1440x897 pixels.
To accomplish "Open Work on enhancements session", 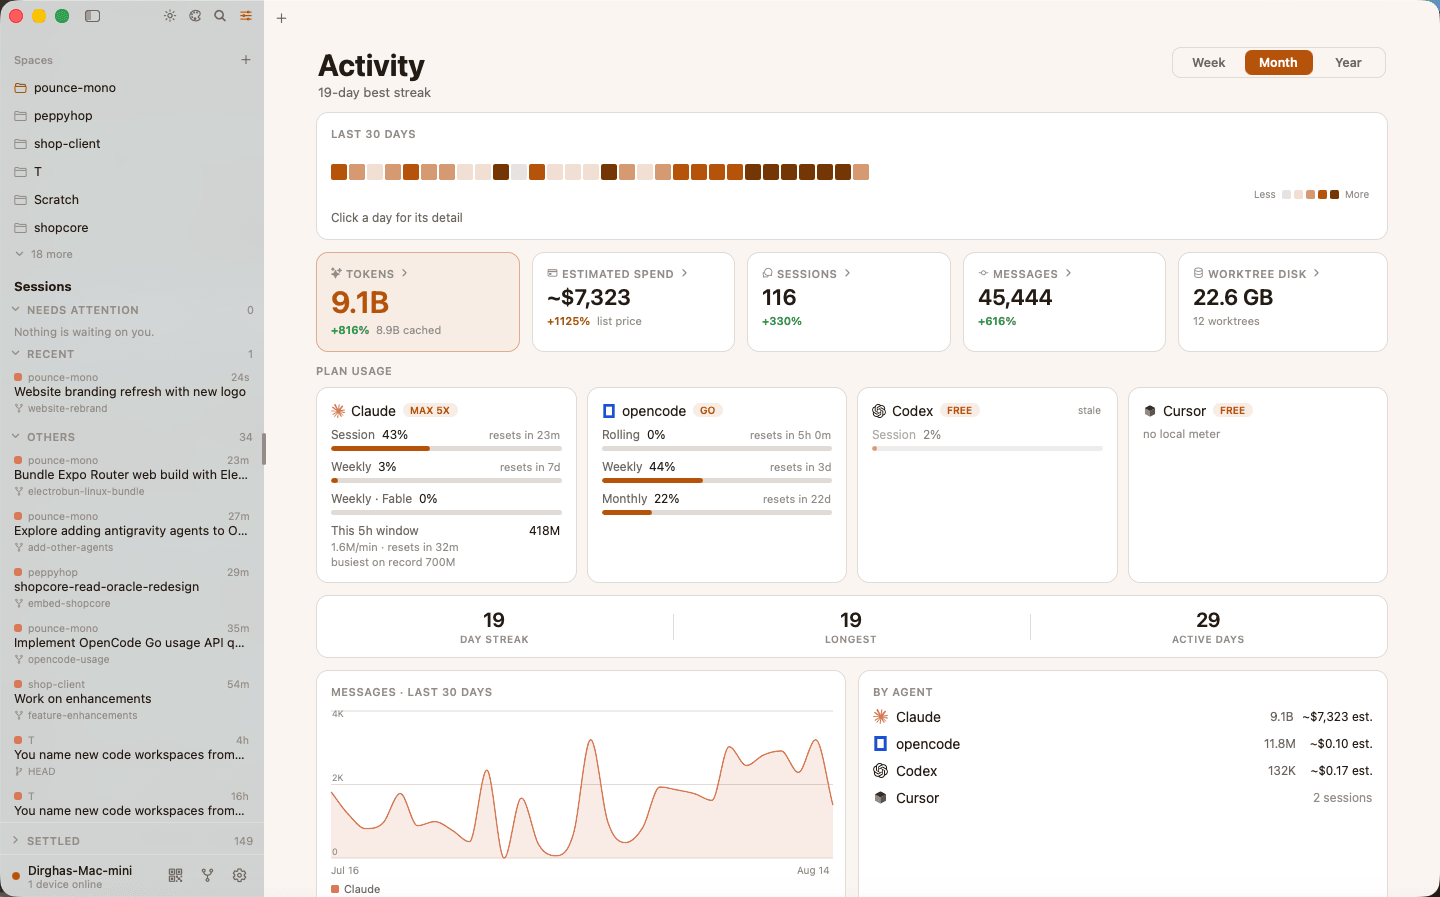I will point(132,699).
